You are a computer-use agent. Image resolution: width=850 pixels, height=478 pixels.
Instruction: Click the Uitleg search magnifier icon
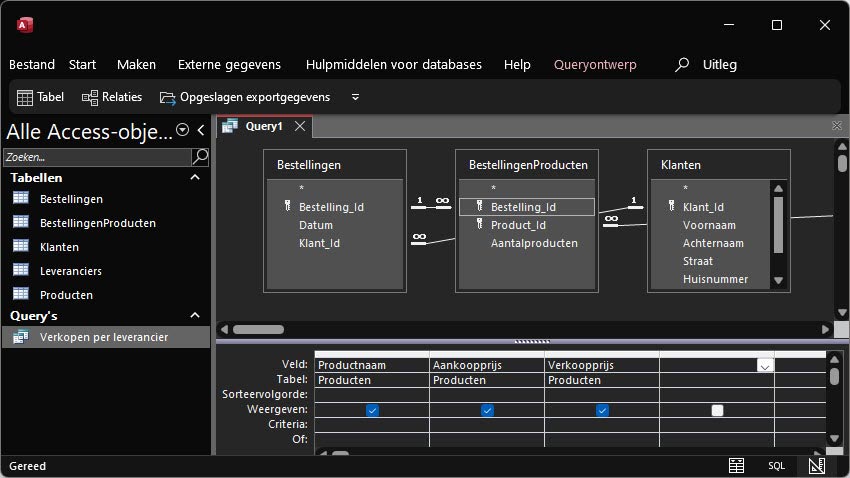(x=682, y=65)
